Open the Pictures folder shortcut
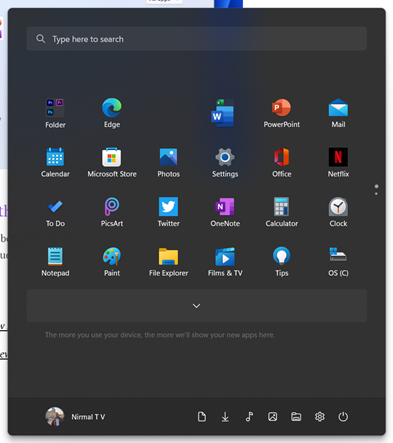The width and height of the screenshot is (393, 443). pos(272,417)
